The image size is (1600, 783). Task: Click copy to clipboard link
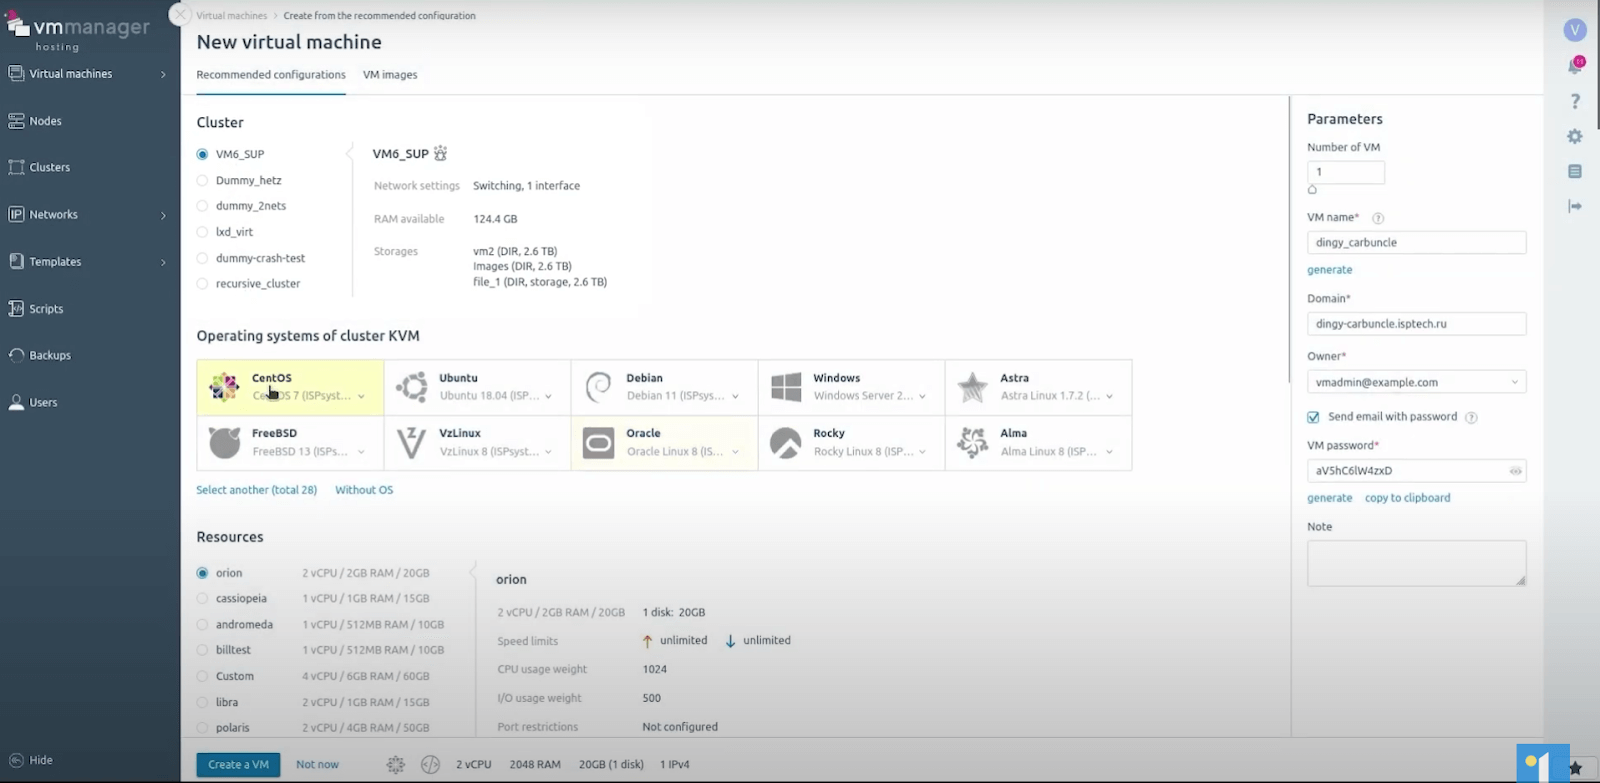tap(1407, 498)
